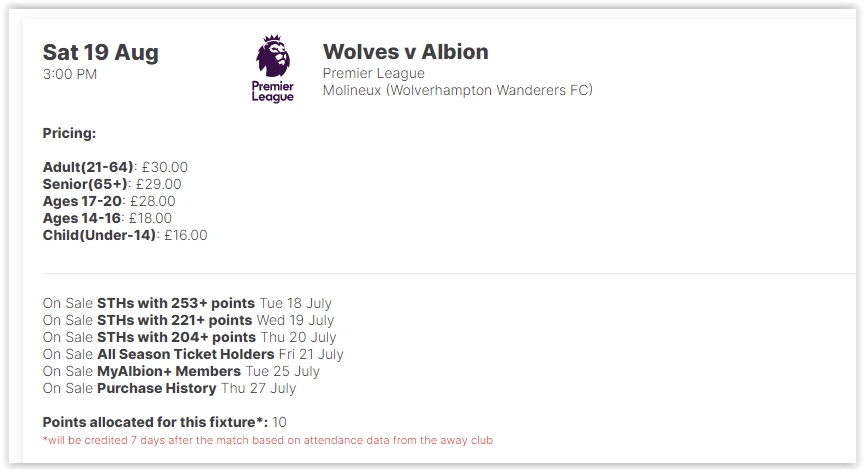
Task: Click the Sat 19 Aug date heading
Action: [101, 52]
